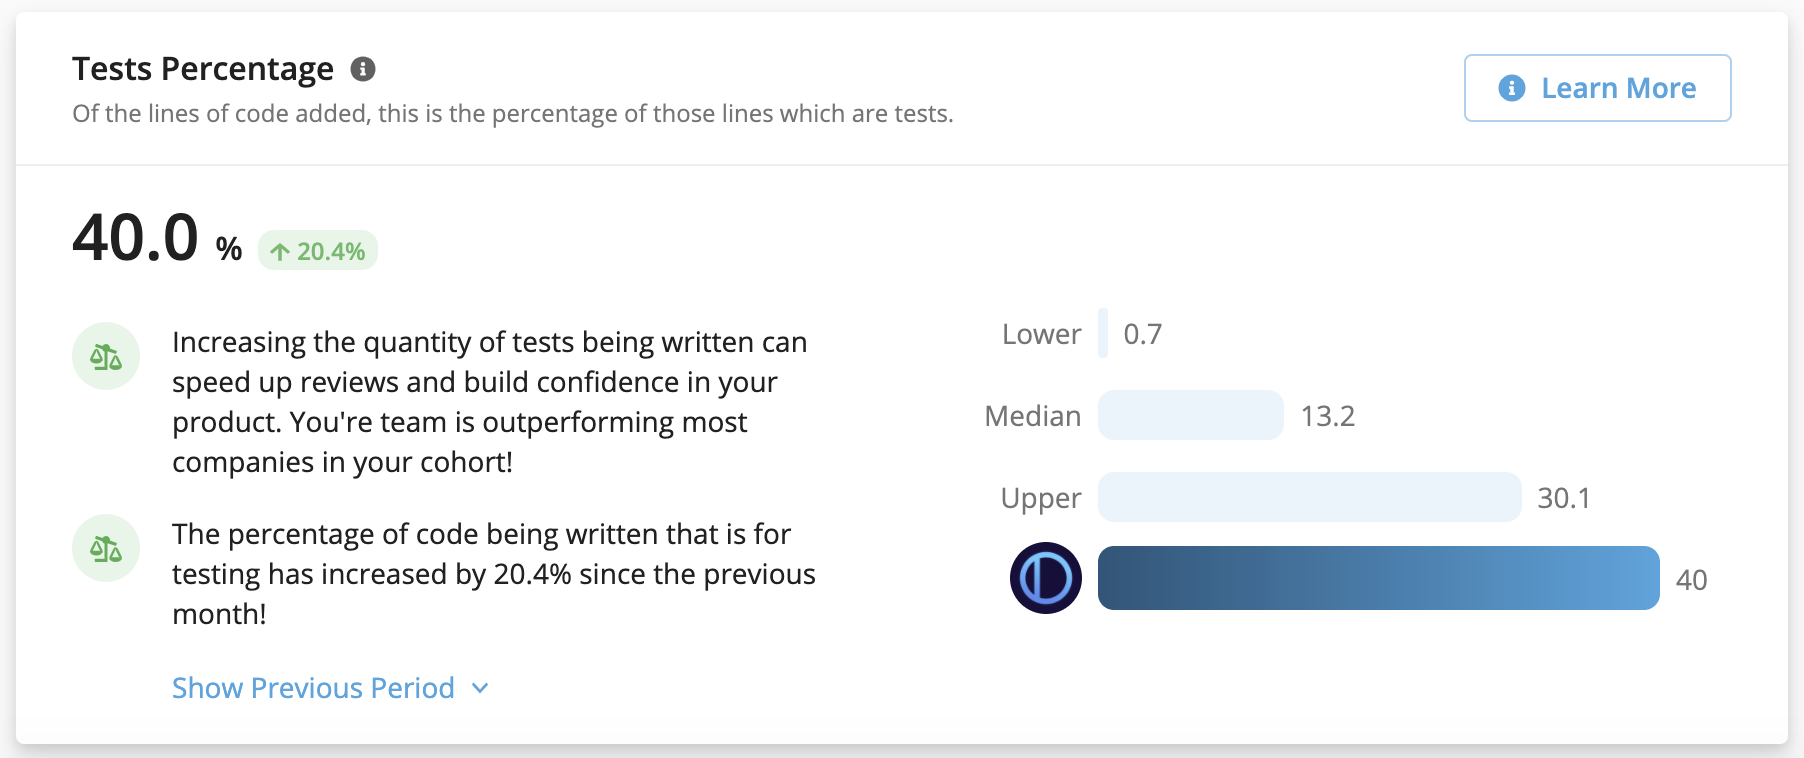Screen dimensions: 1804x758
Task: Click scales icon beside cohort comparison insight
Action: [106, 356]
